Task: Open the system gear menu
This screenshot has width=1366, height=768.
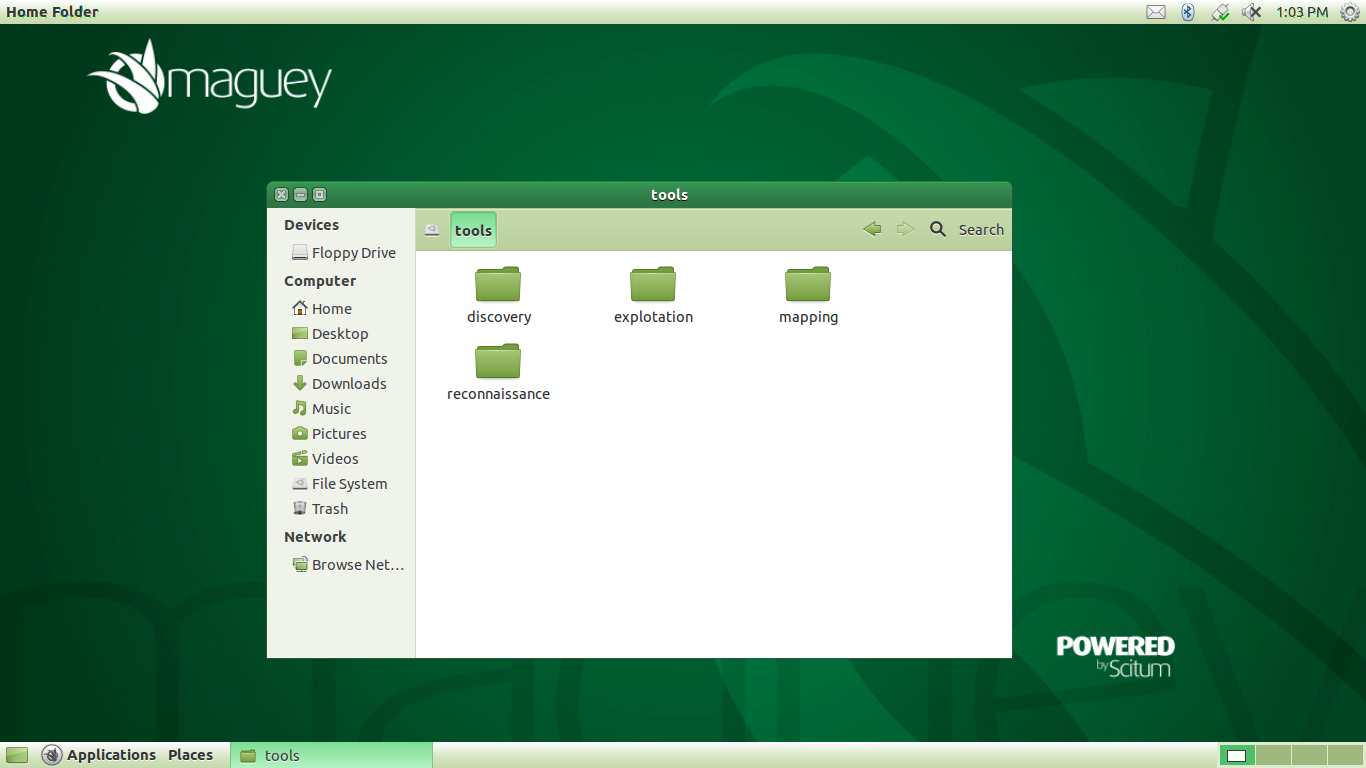Action: (1350, 12)
